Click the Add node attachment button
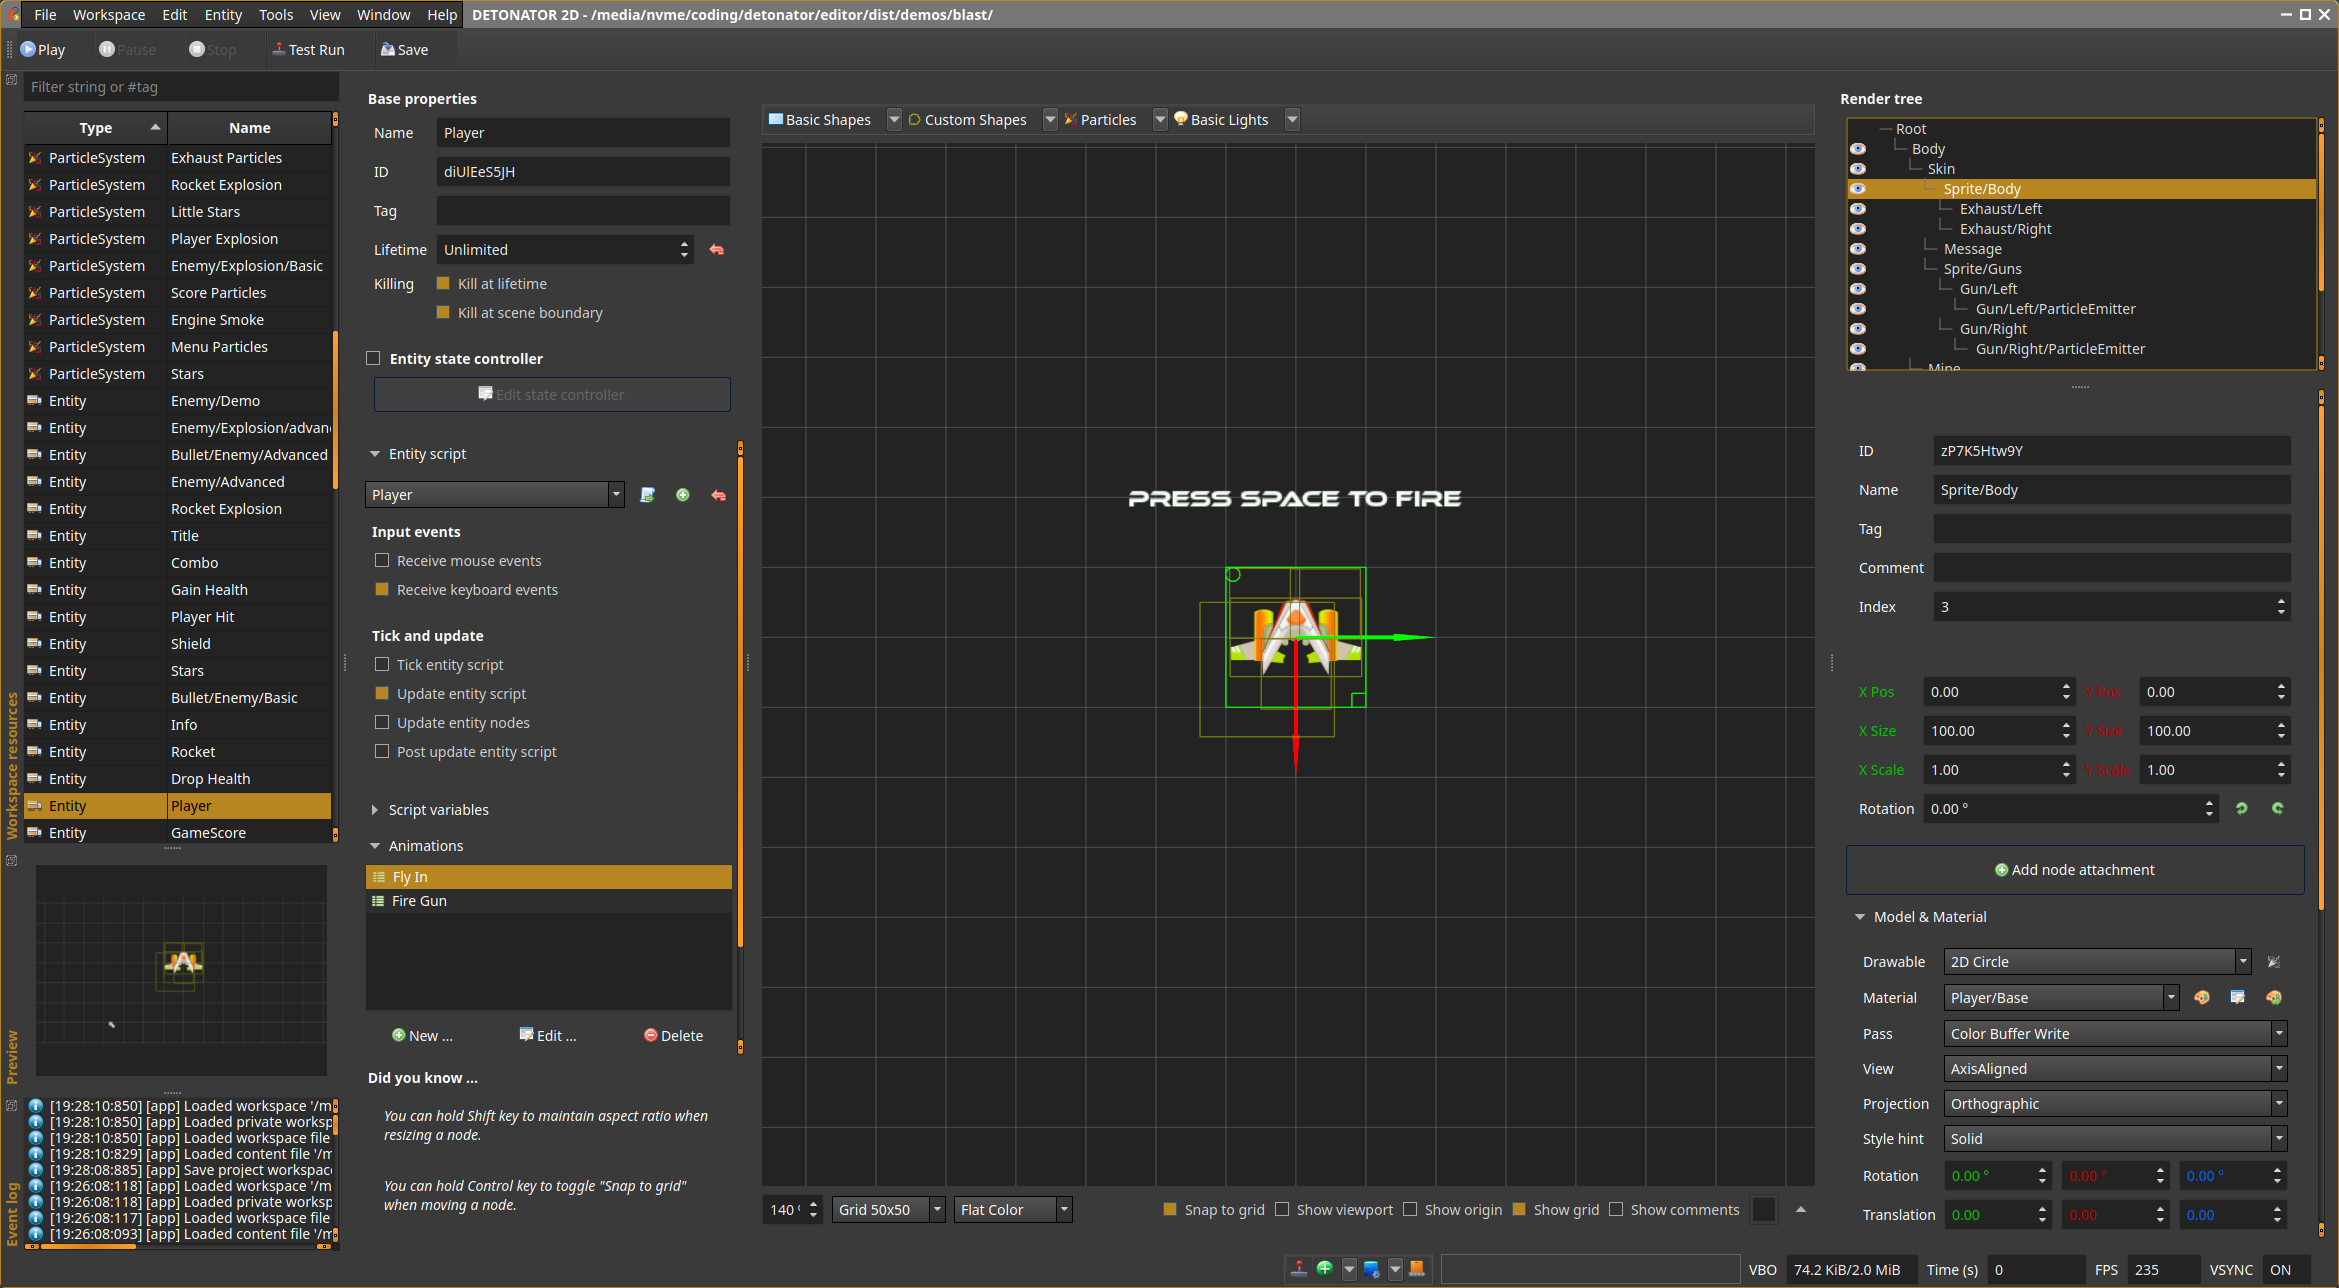 tap(2074, 870)
